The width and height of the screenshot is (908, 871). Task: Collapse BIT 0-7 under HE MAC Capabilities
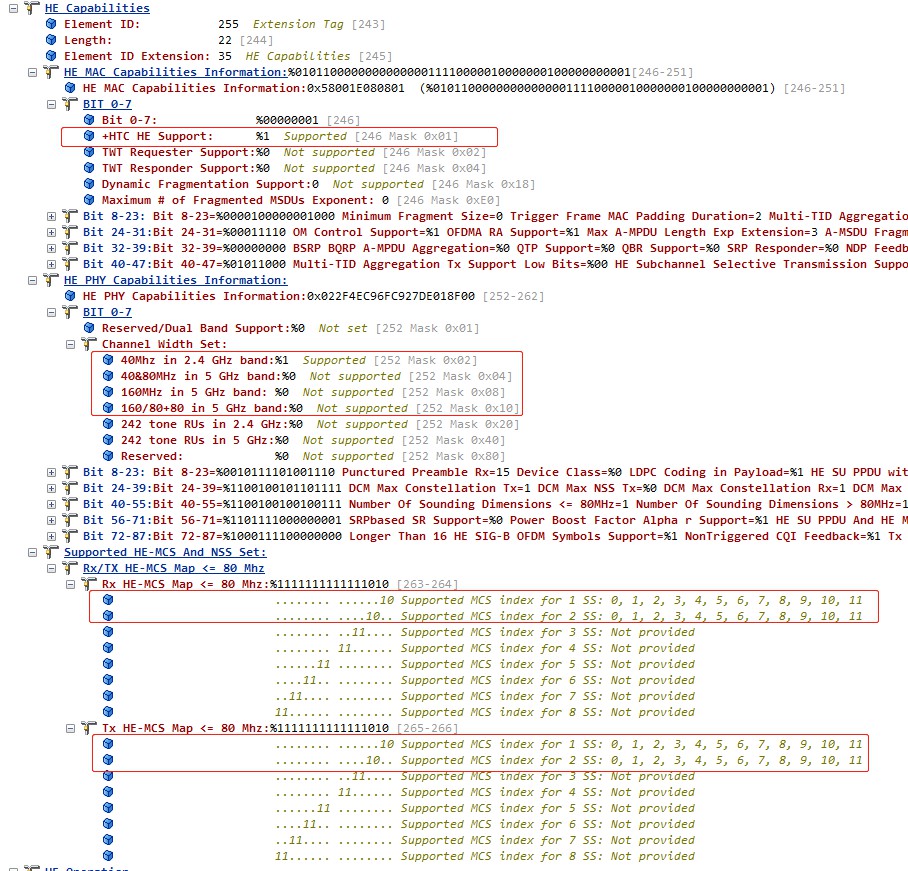[52, 104]
